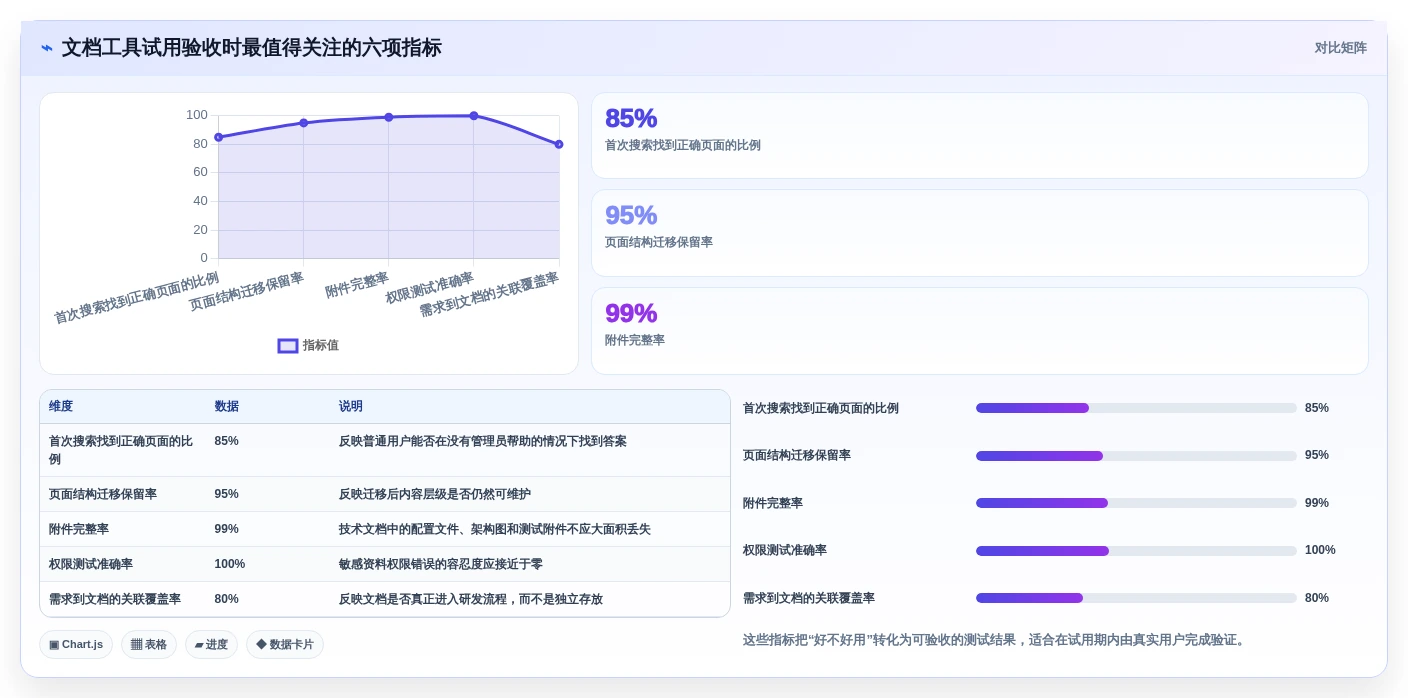Screen dimensions: 1408x698
Task: Click the diamond icon in the 数据卡片 chip
Action: (x=261, y=645)
